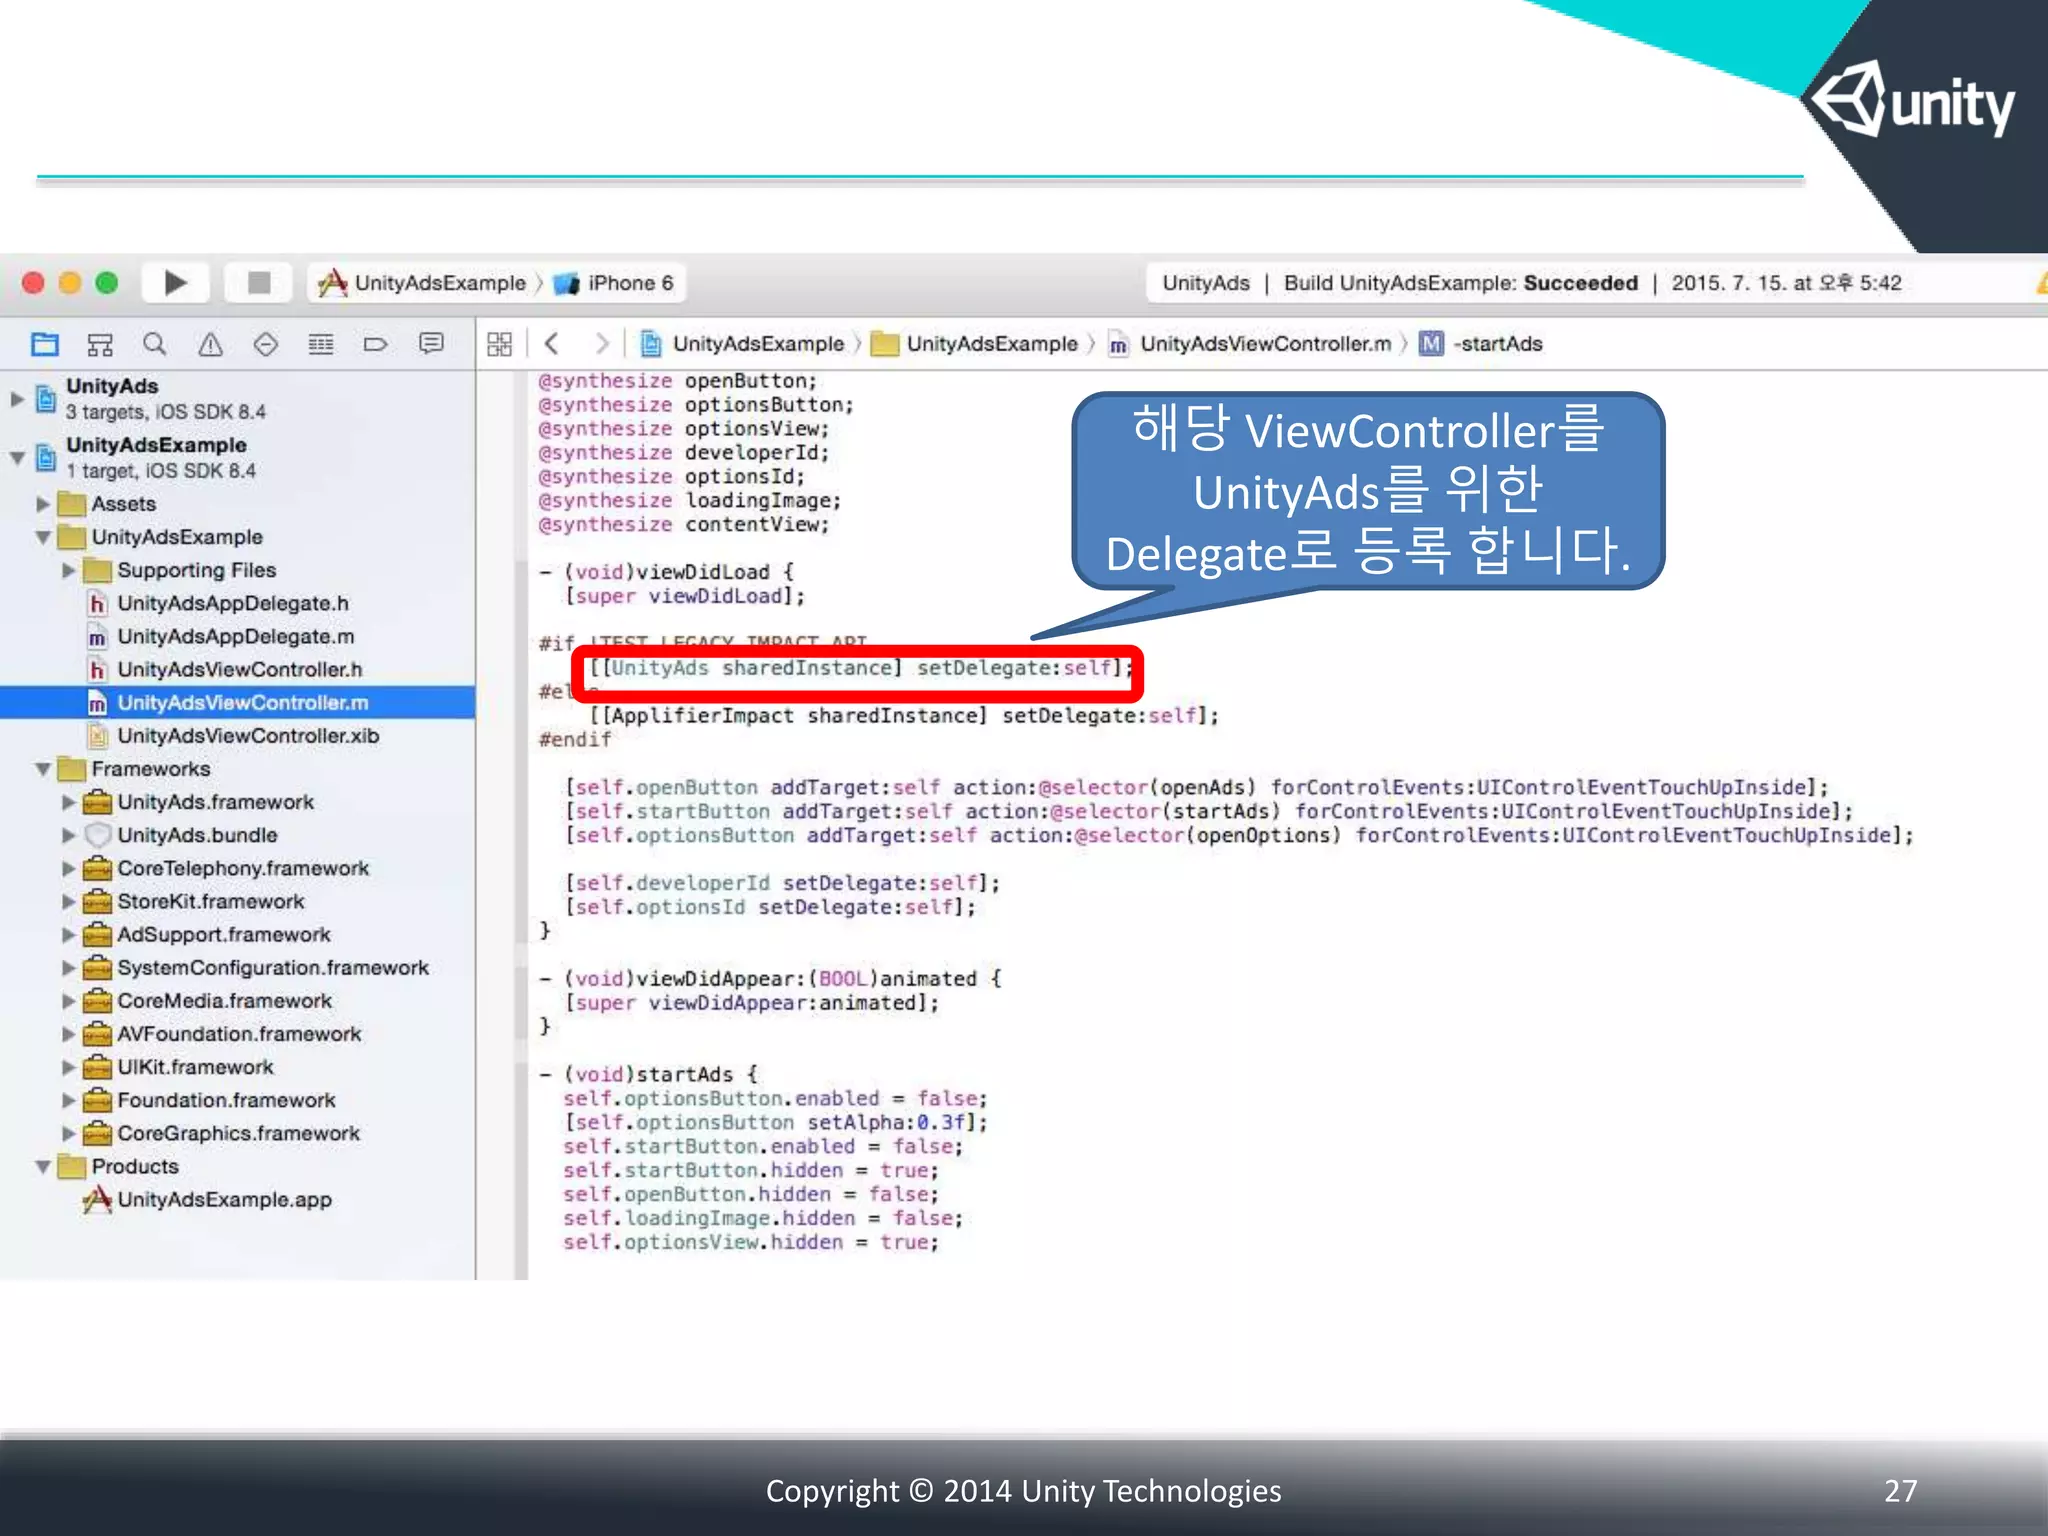The height and width of the screenshot is (1536, 2048).
Task: Show the Project navigator folder icon
Action: pos(45,344)
